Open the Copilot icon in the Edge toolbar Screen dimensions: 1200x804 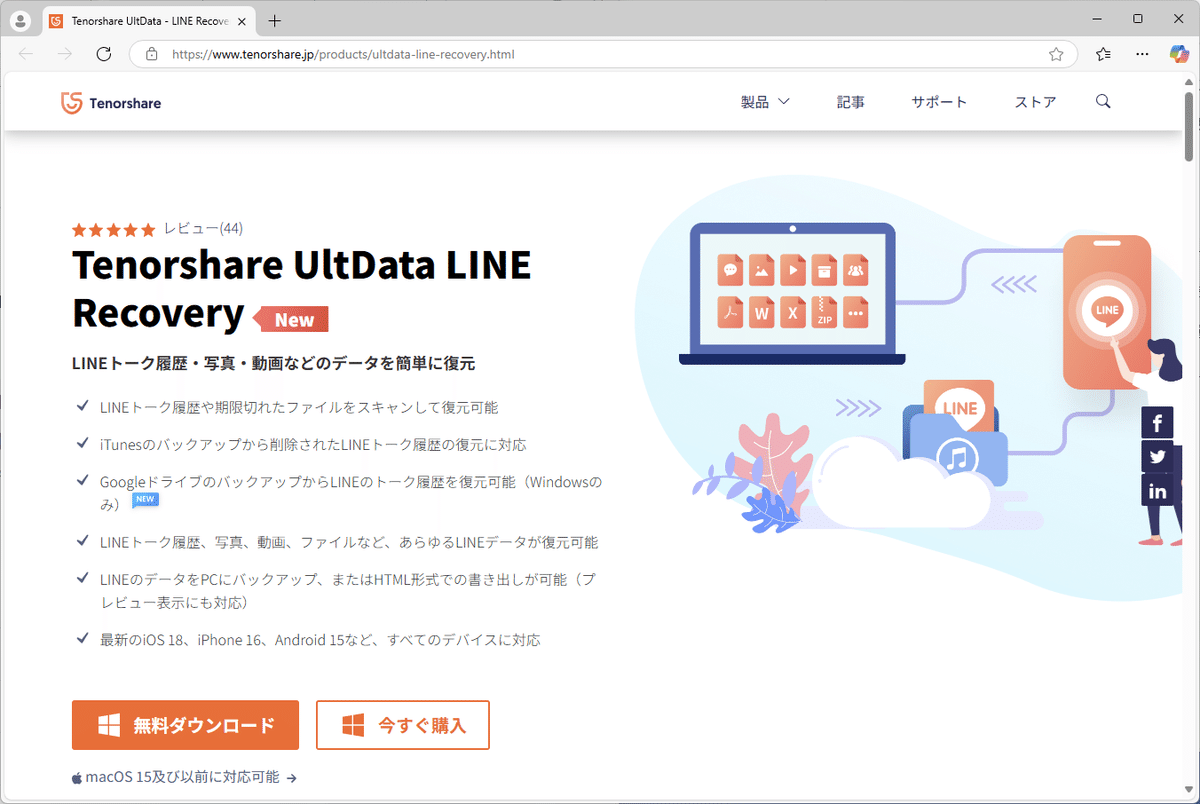tap(1179, 54)
